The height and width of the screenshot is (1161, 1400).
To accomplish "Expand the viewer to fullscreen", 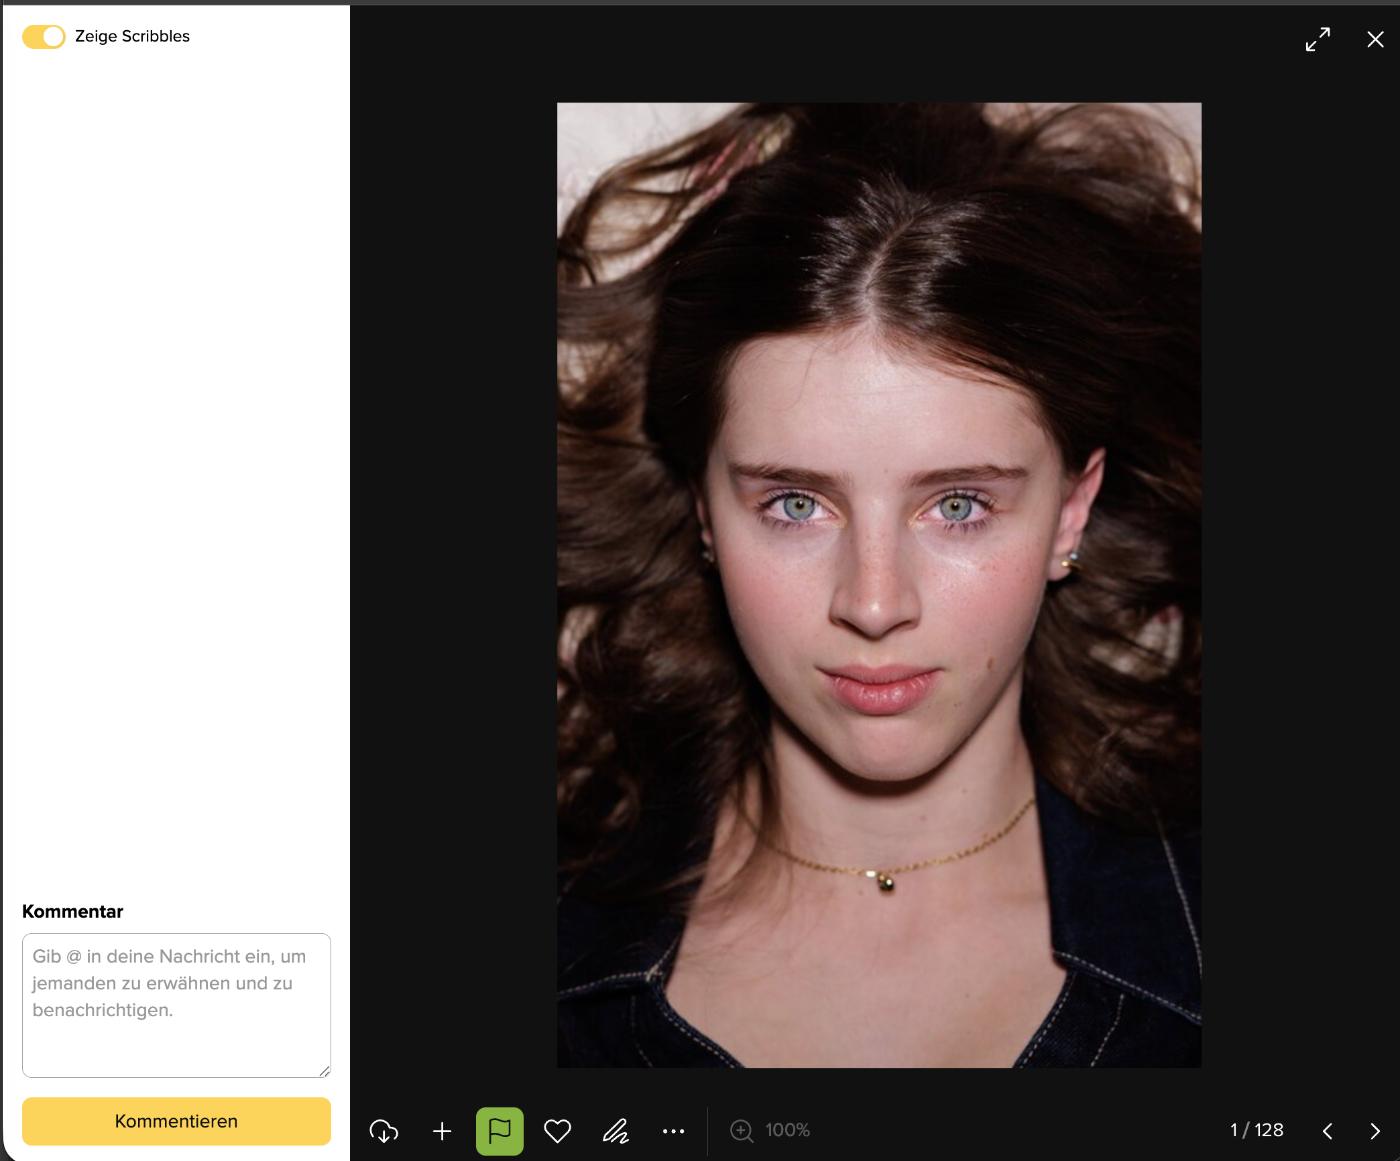I will (x=1318, y=39).
